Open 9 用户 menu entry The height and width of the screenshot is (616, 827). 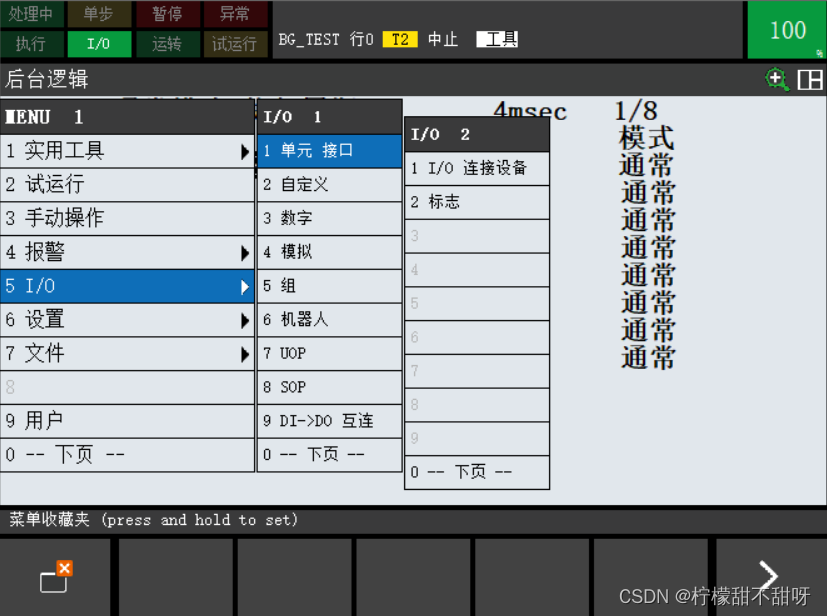[127, 421]
